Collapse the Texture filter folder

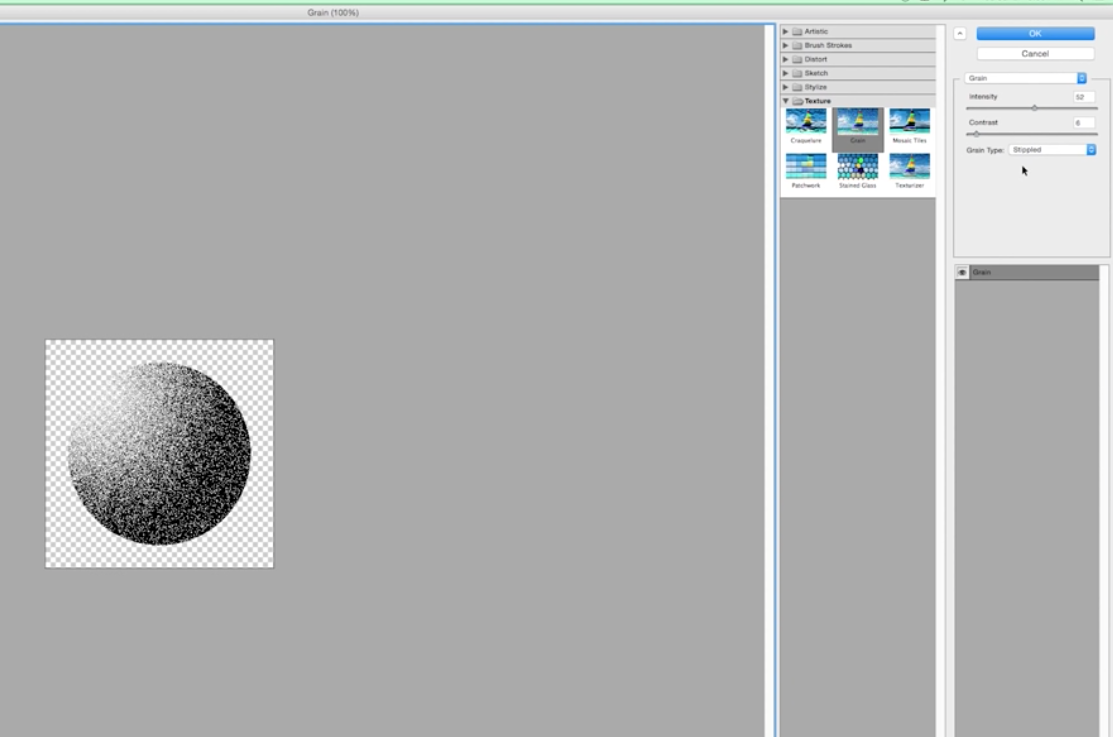(x=786, y=101)
